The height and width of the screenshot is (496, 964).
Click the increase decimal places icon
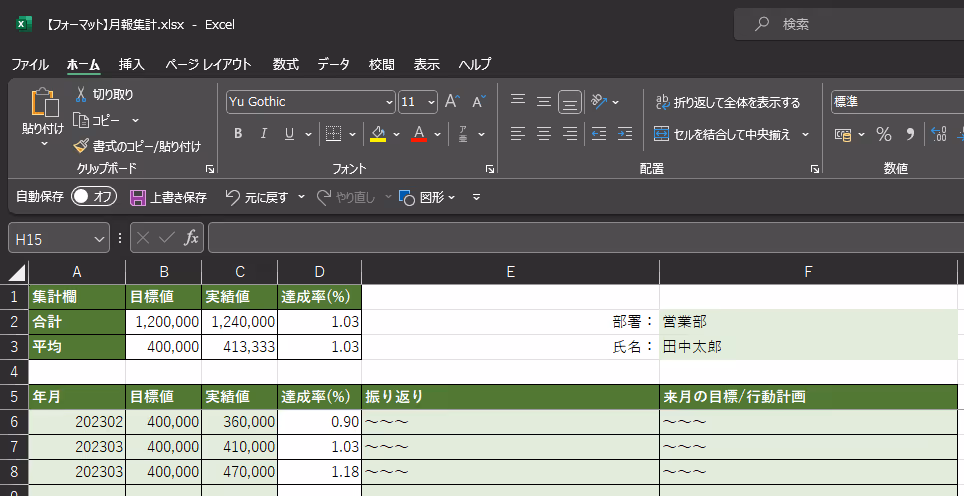(x=938, y=135)
